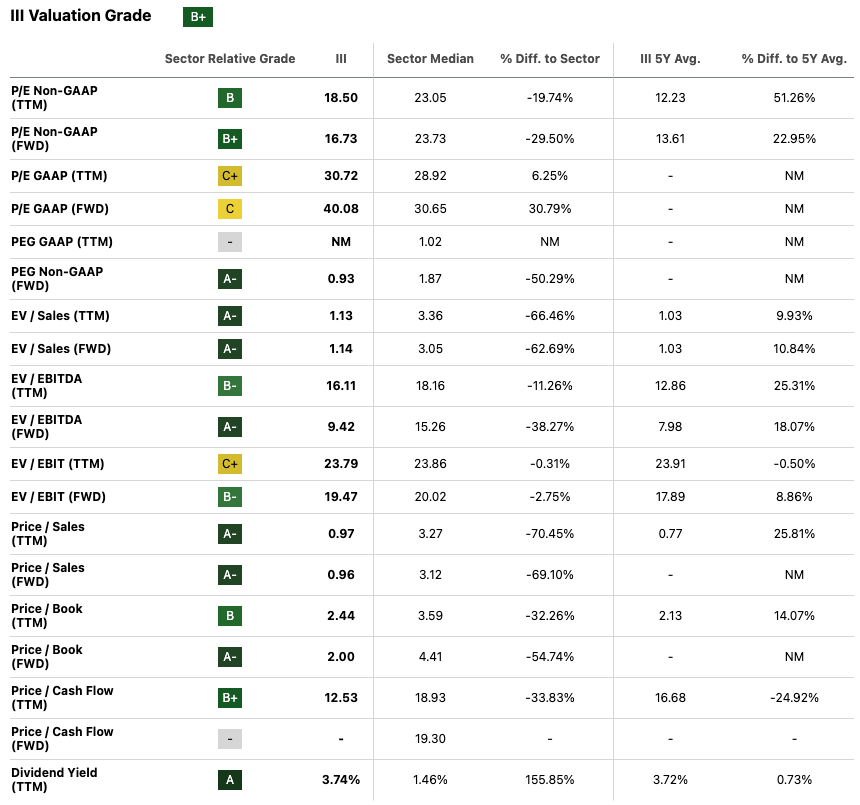Click the A grade badge for Dividend Yield (TTM)
Image resolution: width=860 pixels, height=805 pixels.
pos(230,780)
